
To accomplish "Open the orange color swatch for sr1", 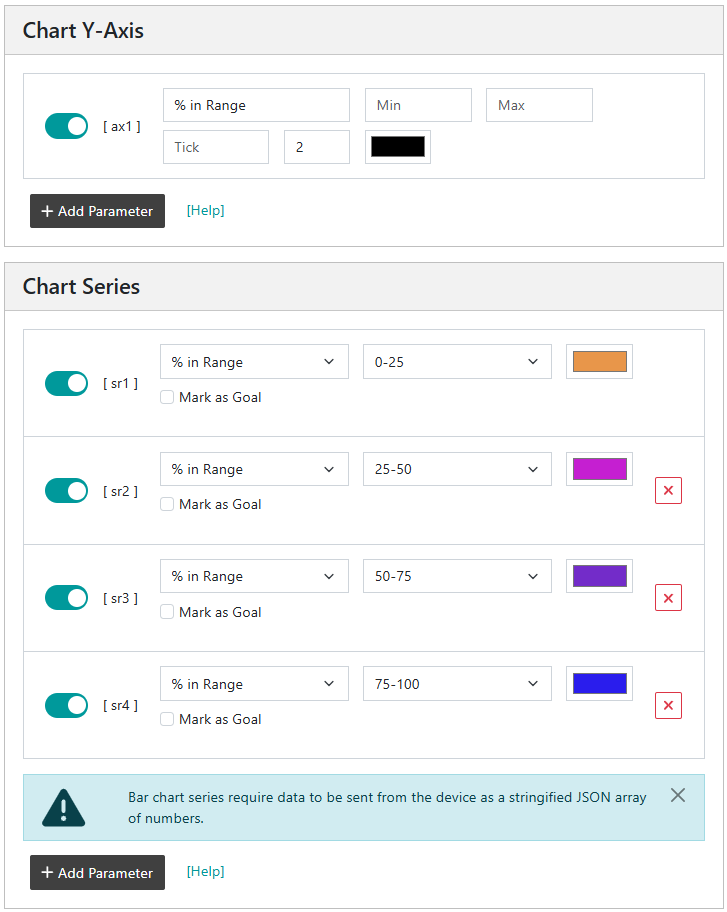I will pos(600,362).
